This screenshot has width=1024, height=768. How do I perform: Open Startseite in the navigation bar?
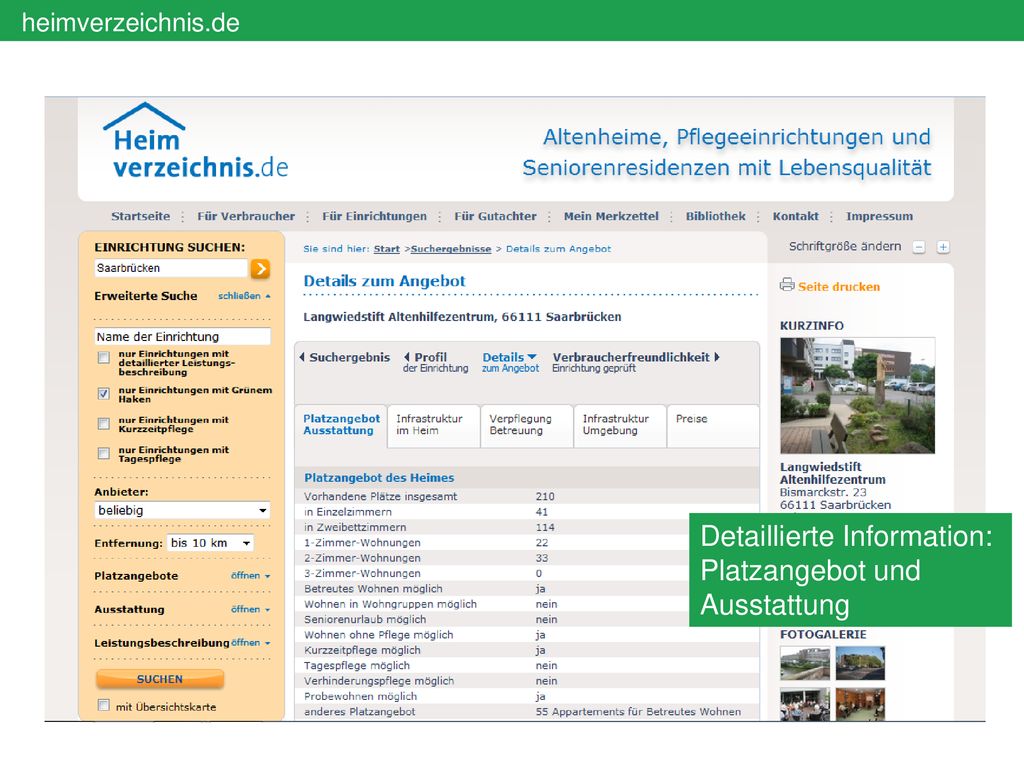(140, 216)
